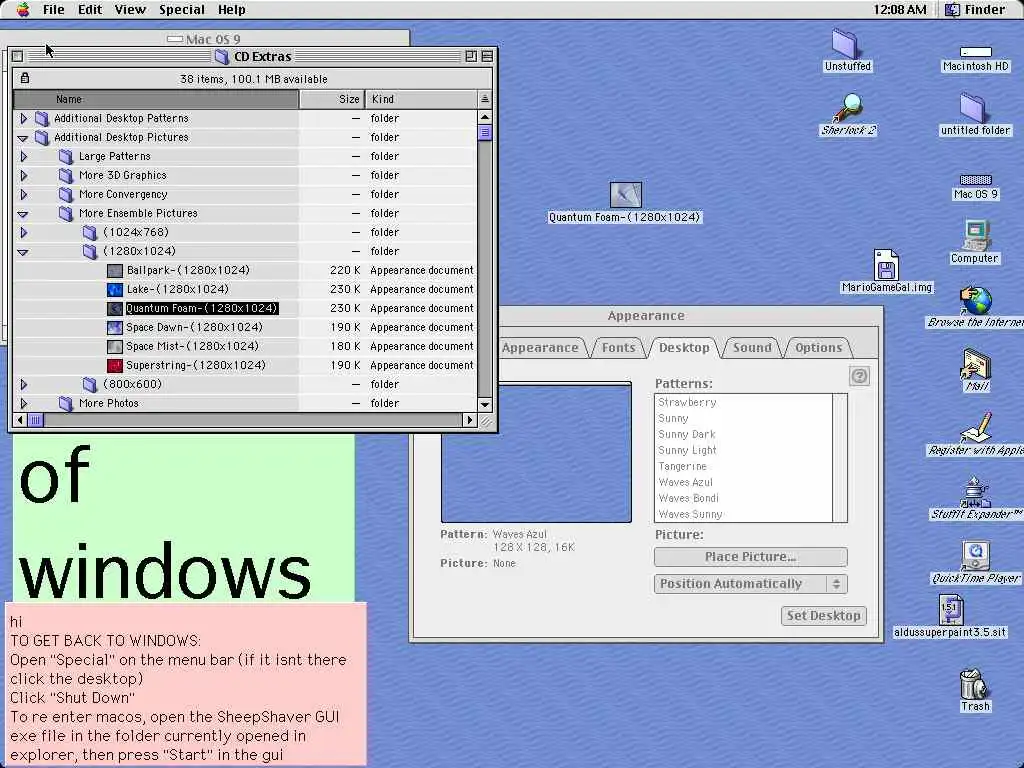The width and height of the screenshot is (1024, 768).
Task: Expand the Large Patterns folder triangle
Action: click(x=24, y=156)
